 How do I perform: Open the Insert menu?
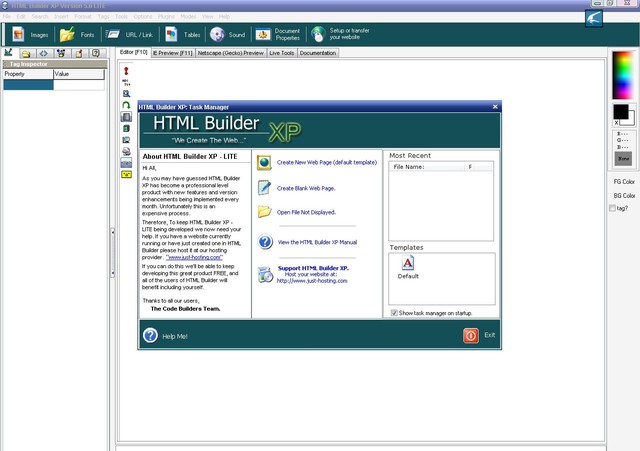click(61, 16)
